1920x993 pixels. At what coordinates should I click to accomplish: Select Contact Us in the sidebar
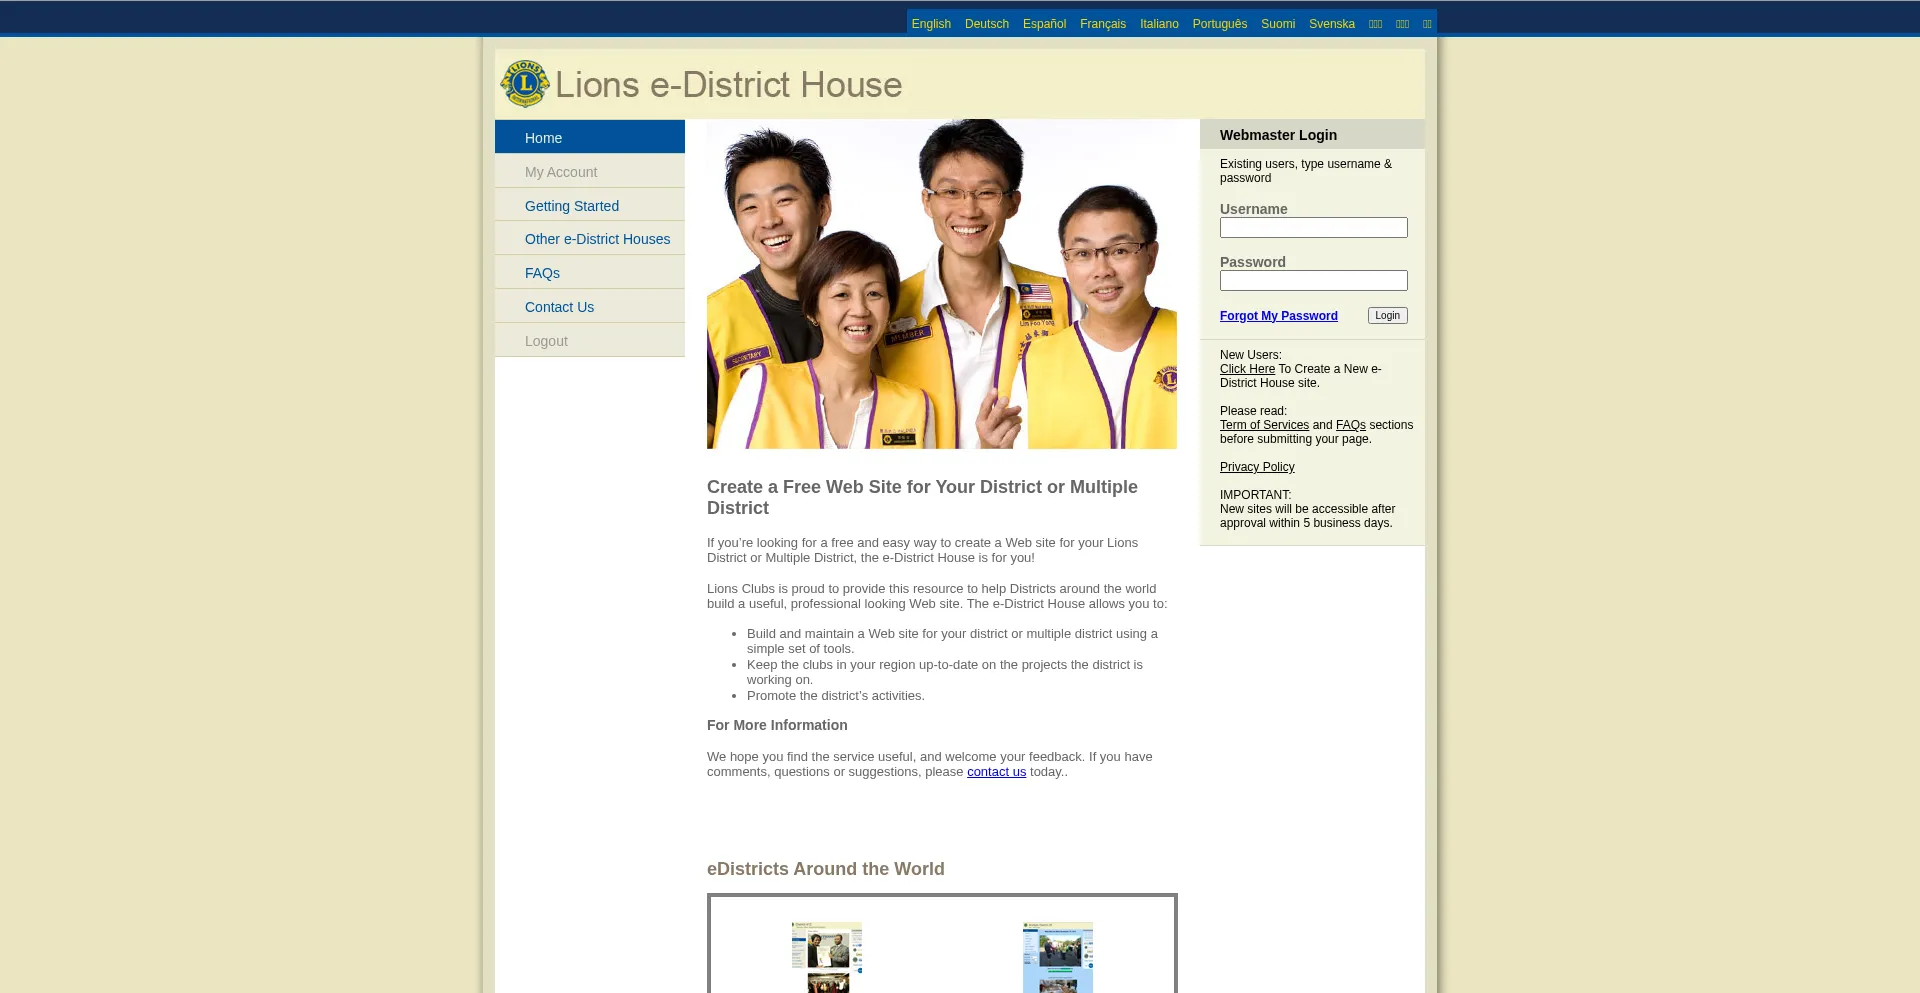point(559,307)
